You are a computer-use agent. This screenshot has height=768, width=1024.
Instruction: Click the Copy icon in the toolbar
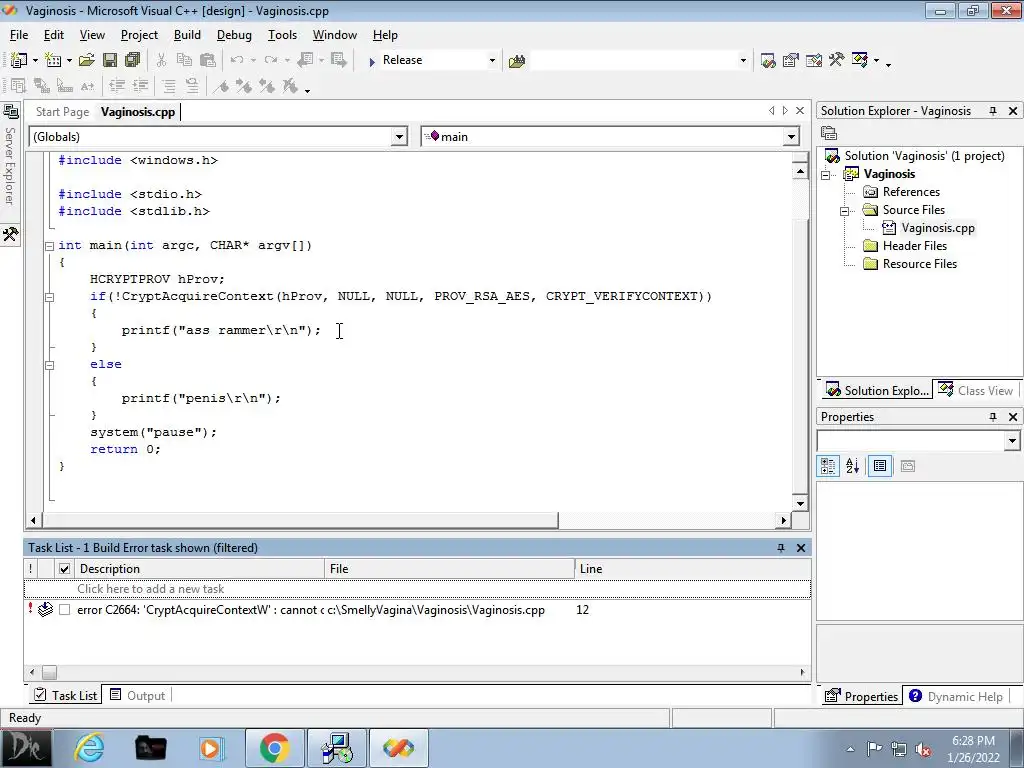[184, 60]
